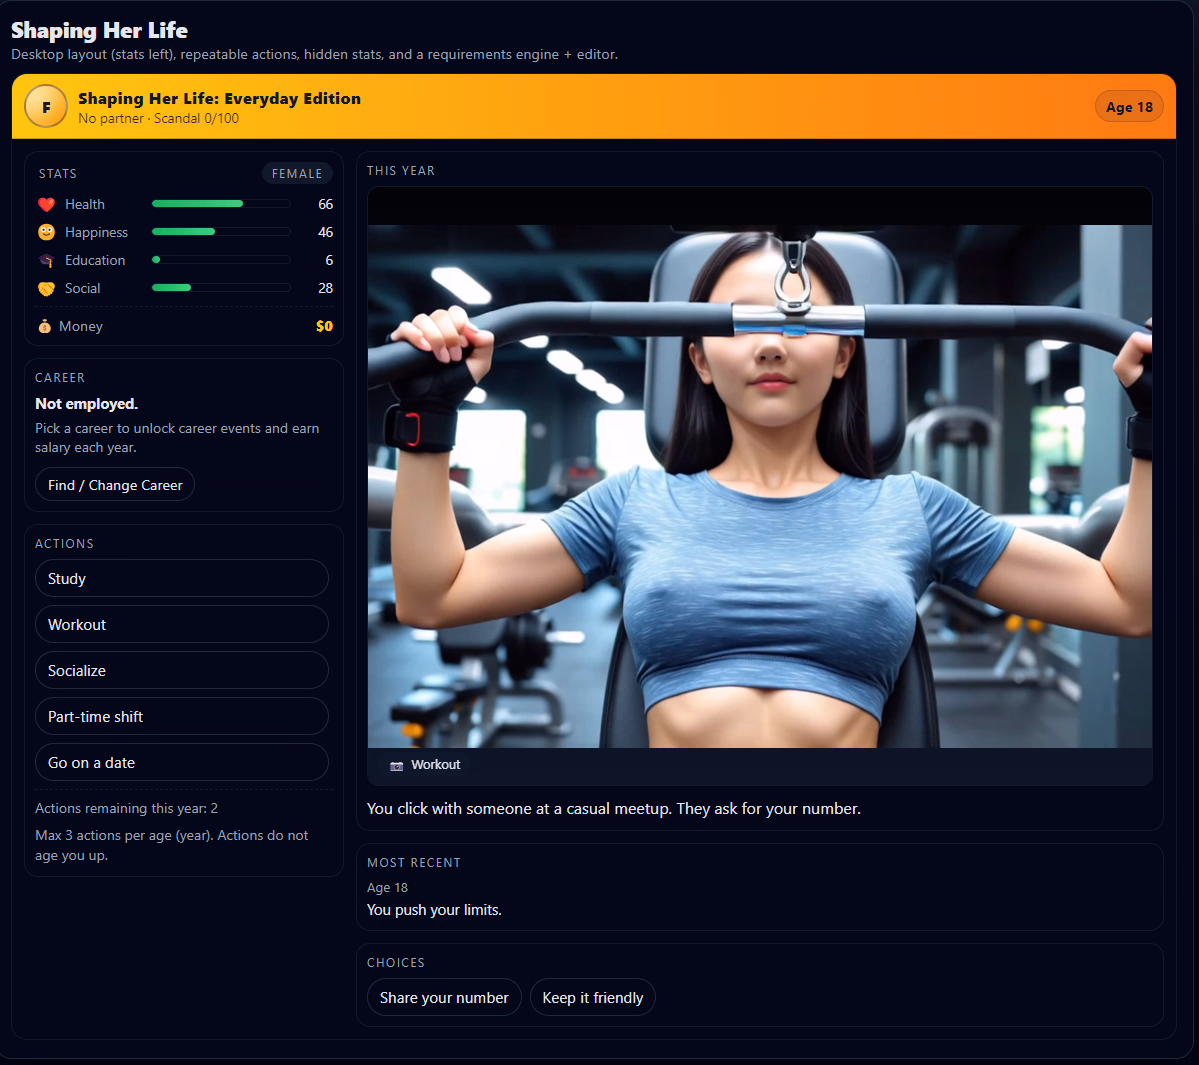
Task: Start a Workout action
Action: pos(181,624)
